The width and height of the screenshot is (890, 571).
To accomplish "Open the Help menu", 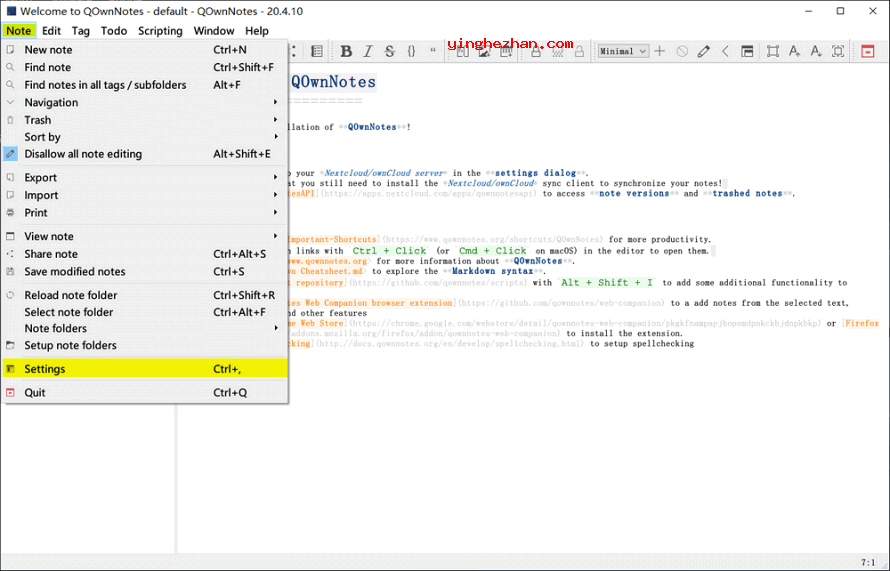I will point(257,31).
